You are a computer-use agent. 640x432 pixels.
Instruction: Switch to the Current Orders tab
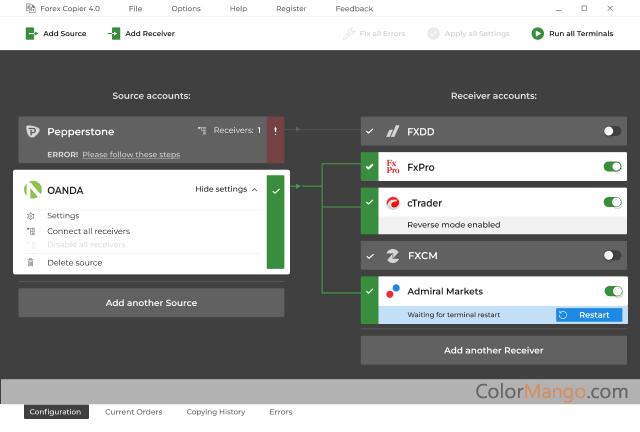coord(133,412)
